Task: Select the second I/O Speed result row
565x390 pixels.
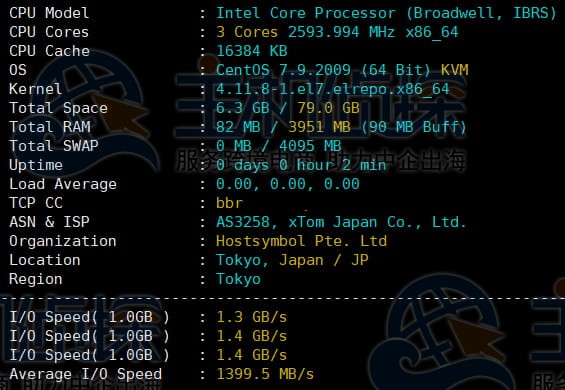Action: [x=148, y=336]
